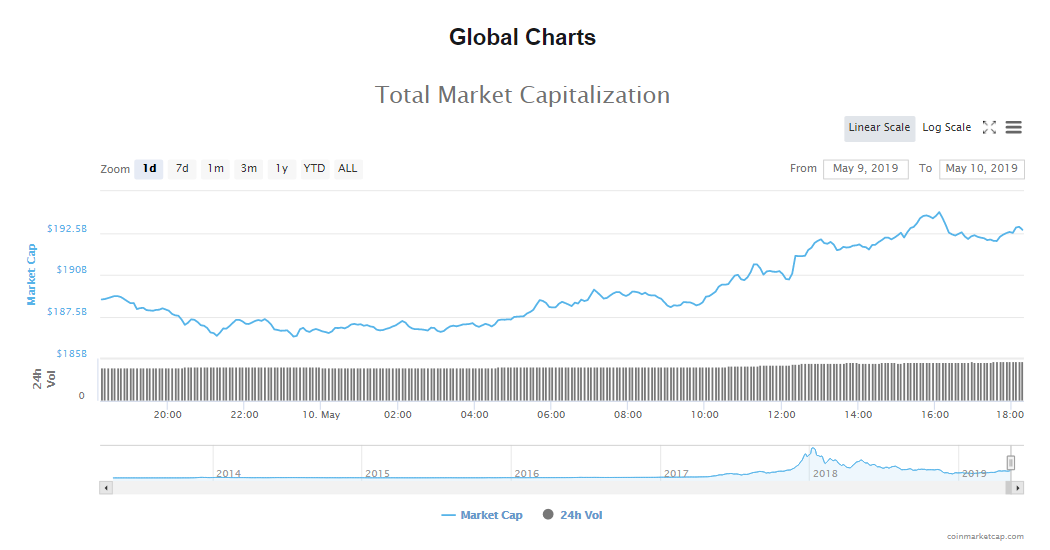This screenshot has height=550, width=1050.
Task: Enter fullscreen chart view
Action: 989,127
